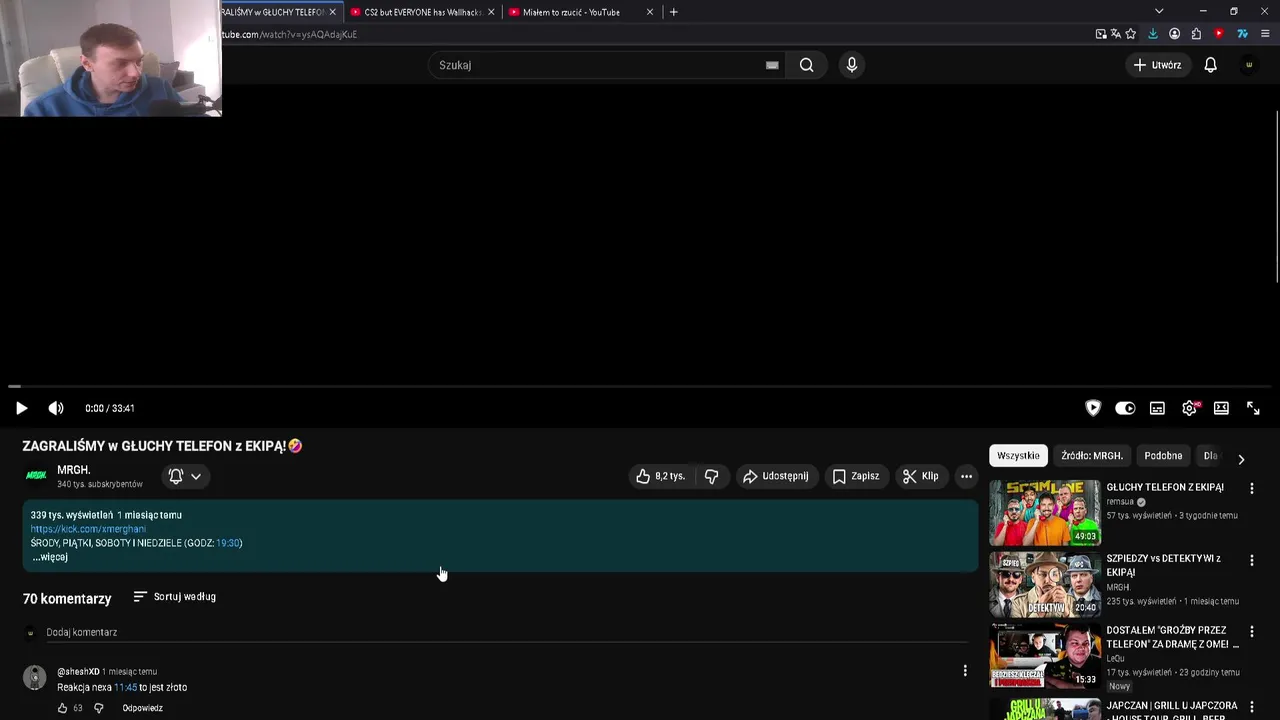Click the Dodaj komentarz field
The height and width of the screenshot is (720, 1280).
tap(506, 632)
